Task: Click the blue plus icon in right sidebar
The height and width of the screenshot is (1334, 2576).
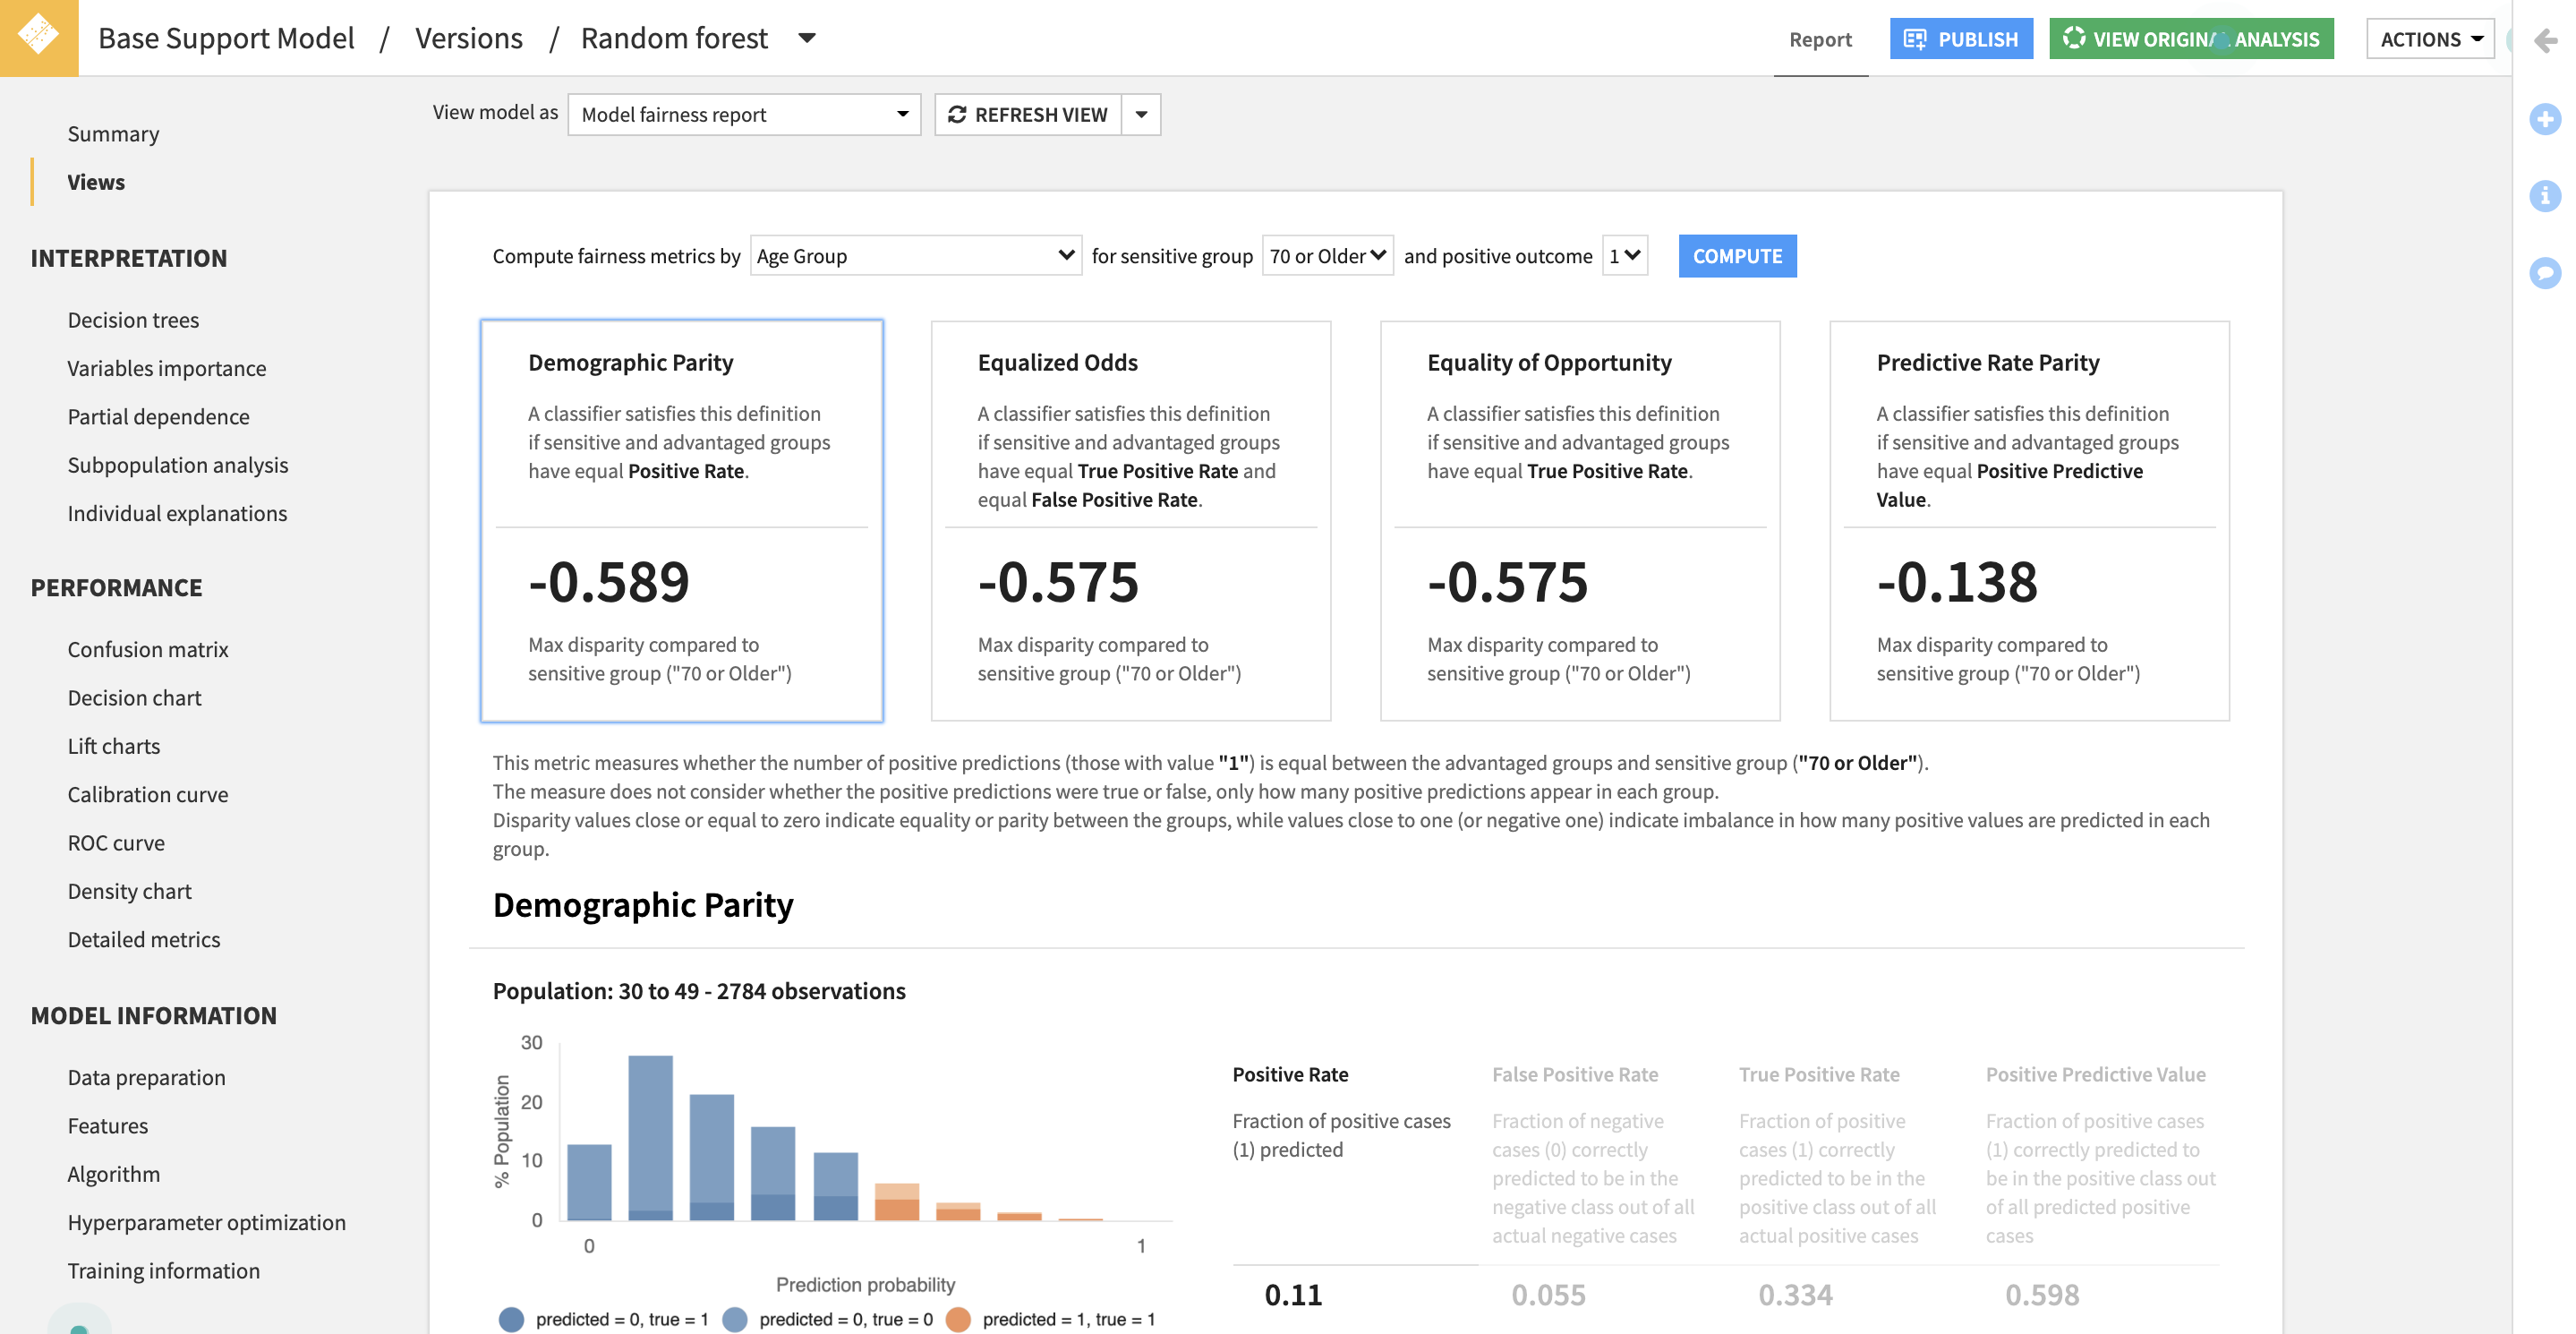Action: (x=2544, y=119)
